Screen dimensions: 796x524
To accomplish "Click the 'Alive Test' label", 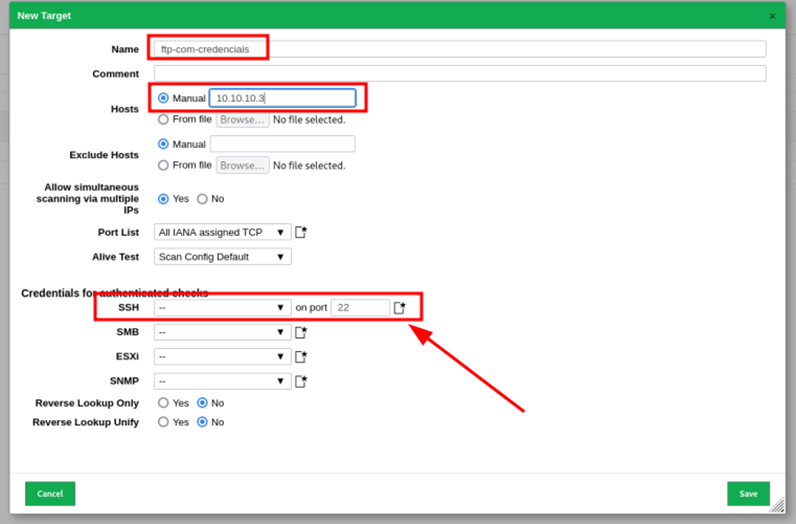I will pos(116,257).
